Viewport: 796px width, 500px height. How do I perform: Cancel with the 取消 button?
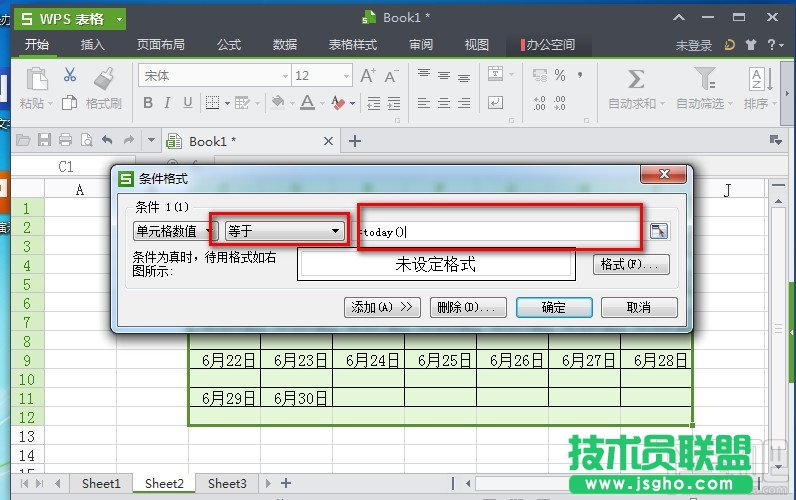(x=639, y=307)
